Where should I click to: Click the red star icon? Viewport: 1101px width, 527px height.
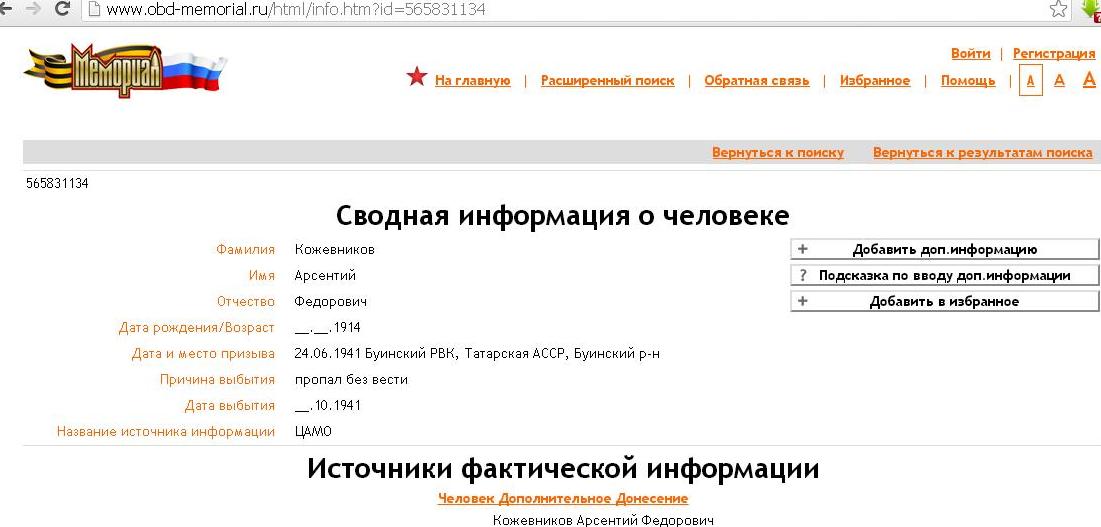pyautogui.click(x=417, y=77)
